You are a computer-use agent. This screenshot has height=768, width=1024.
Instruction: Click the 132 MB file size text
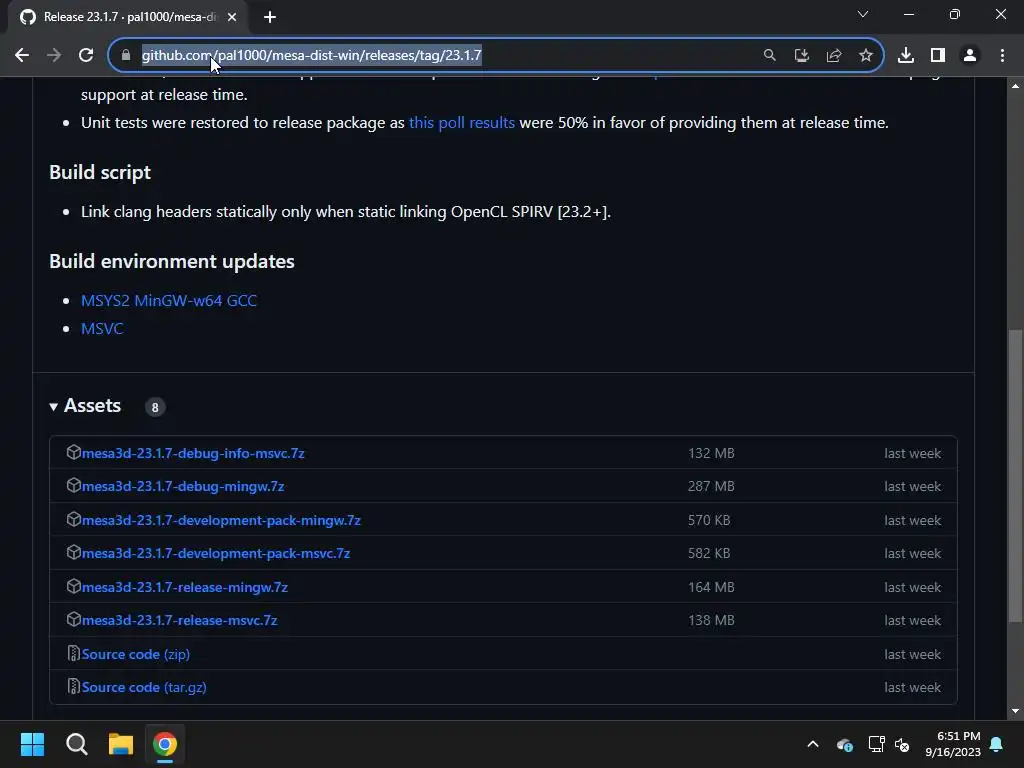[711, 453]
